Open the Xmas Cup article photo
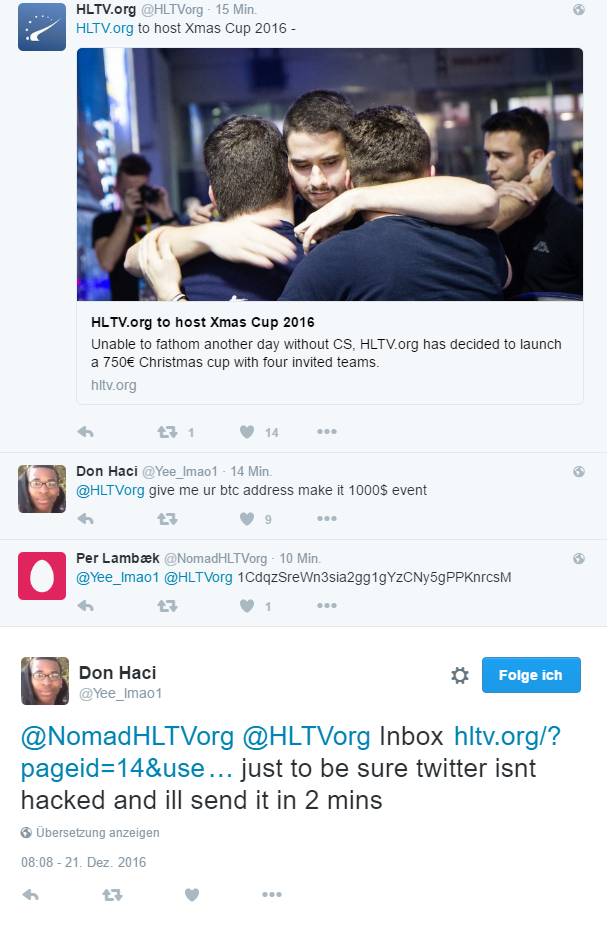The image size is (607, 925). point(330,175)
